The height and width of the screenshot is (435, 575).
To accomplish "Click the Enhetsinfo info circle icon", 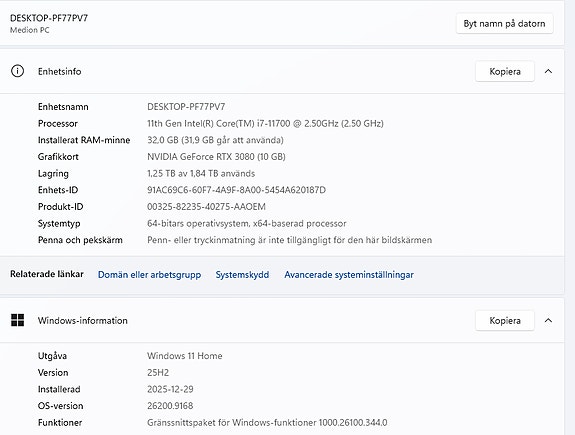I will [17, 71].
